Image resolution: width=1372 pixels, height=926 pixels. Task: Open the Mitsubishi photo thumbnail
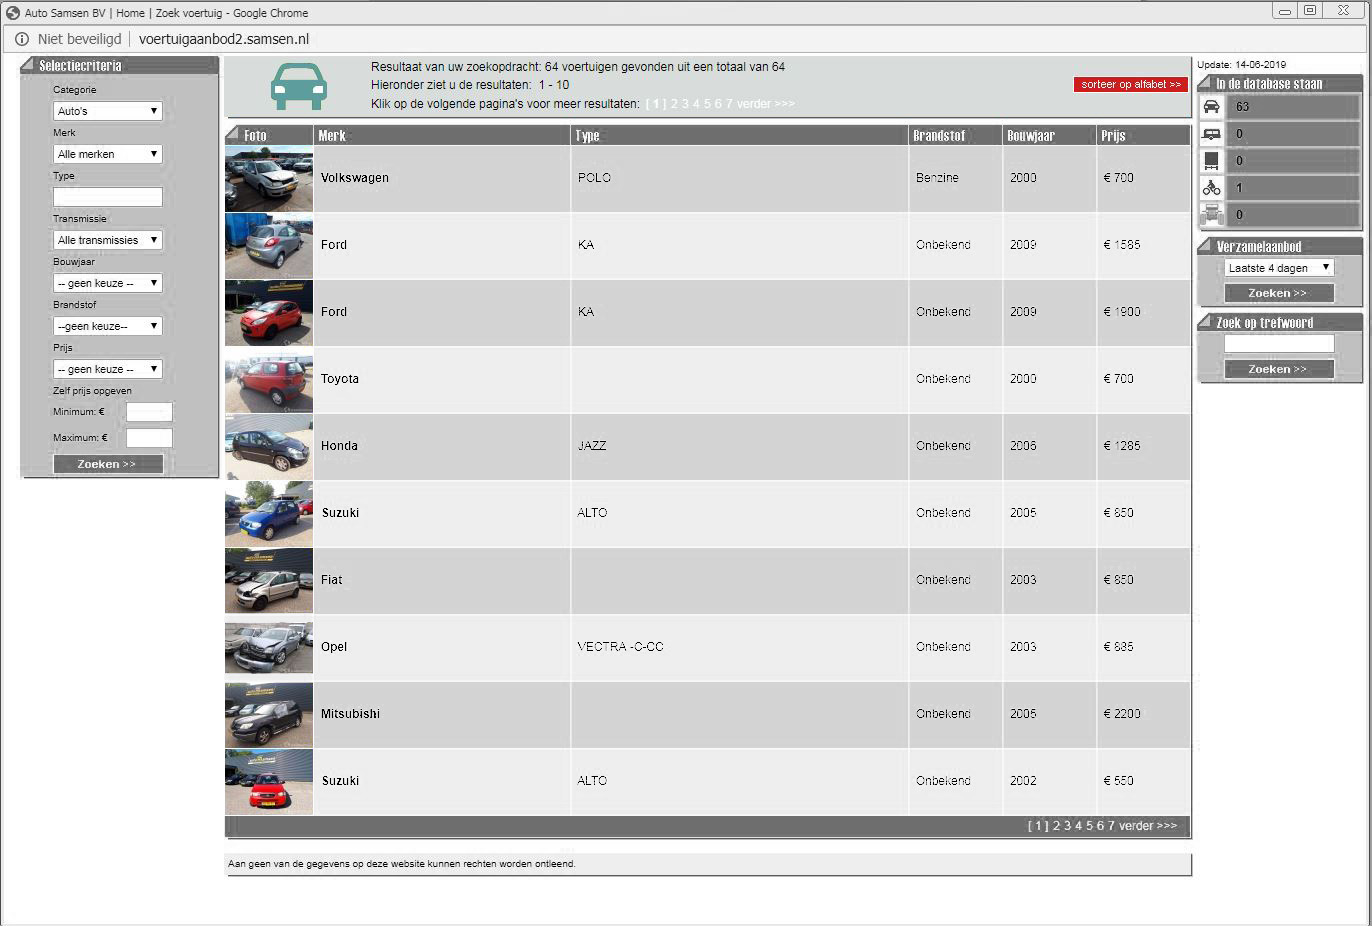point(269,714)
